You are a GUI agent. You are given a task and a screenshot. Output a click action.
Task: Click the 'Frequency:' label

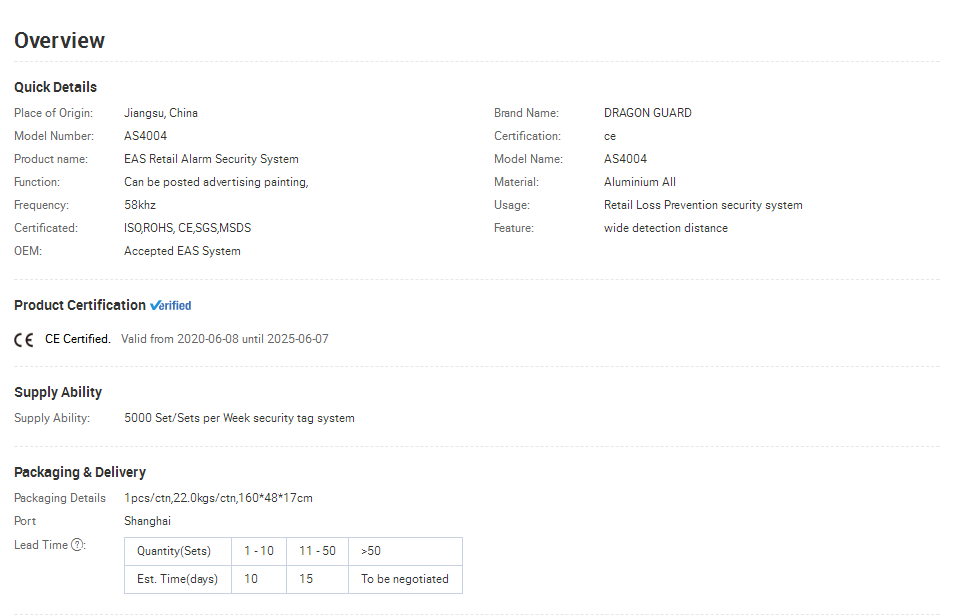pyautogui.click(x=41, y=205)
